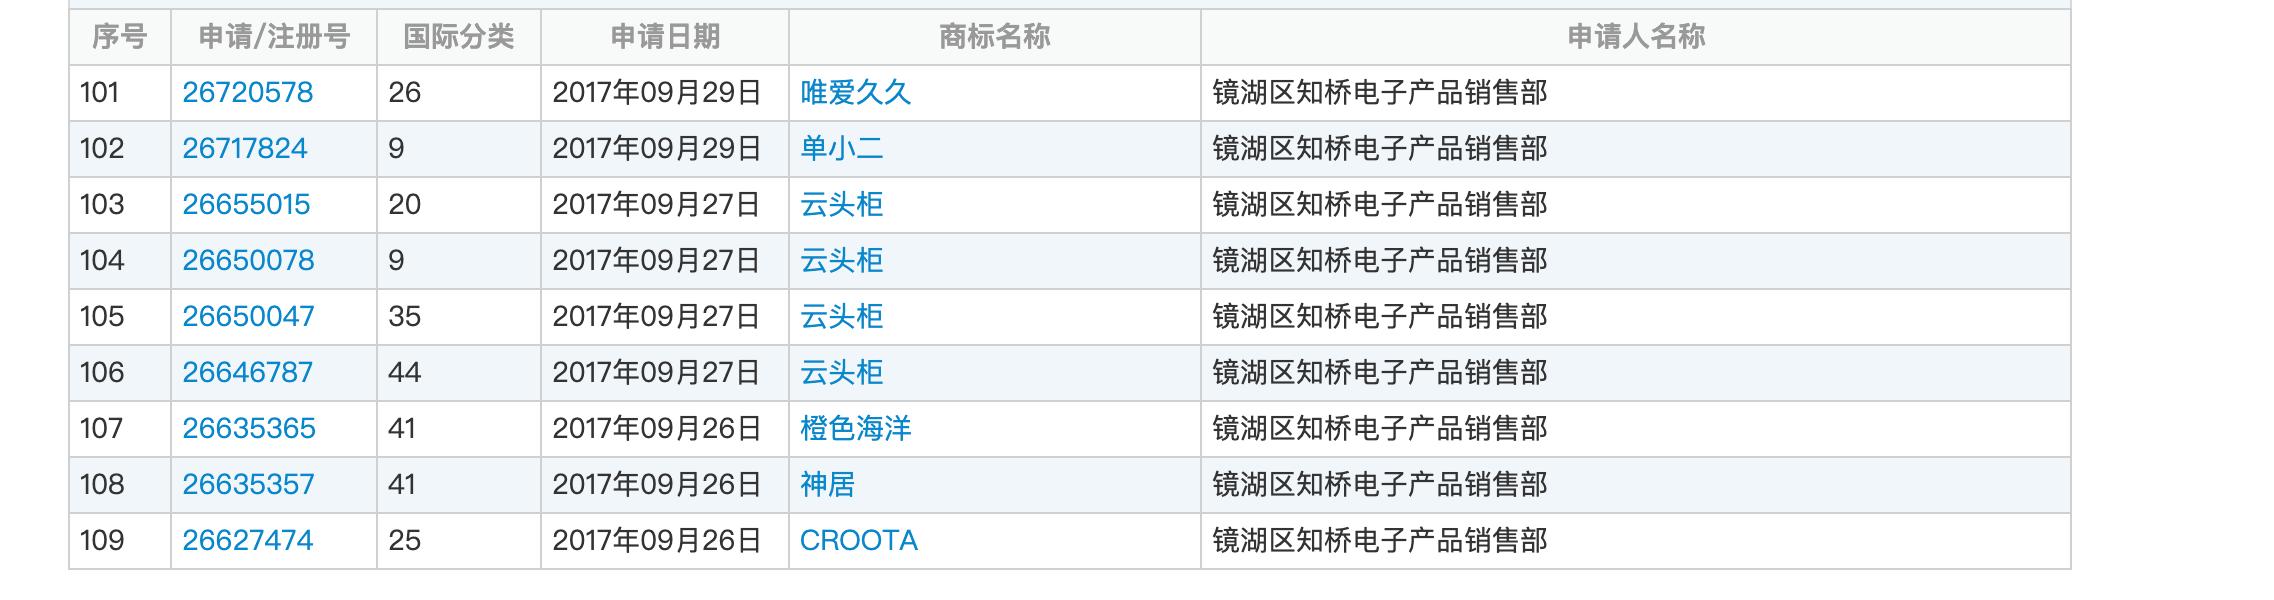Open trademark 单小二
The image size is (2274, 600).
pyautogui.click(x=841, y=149)
